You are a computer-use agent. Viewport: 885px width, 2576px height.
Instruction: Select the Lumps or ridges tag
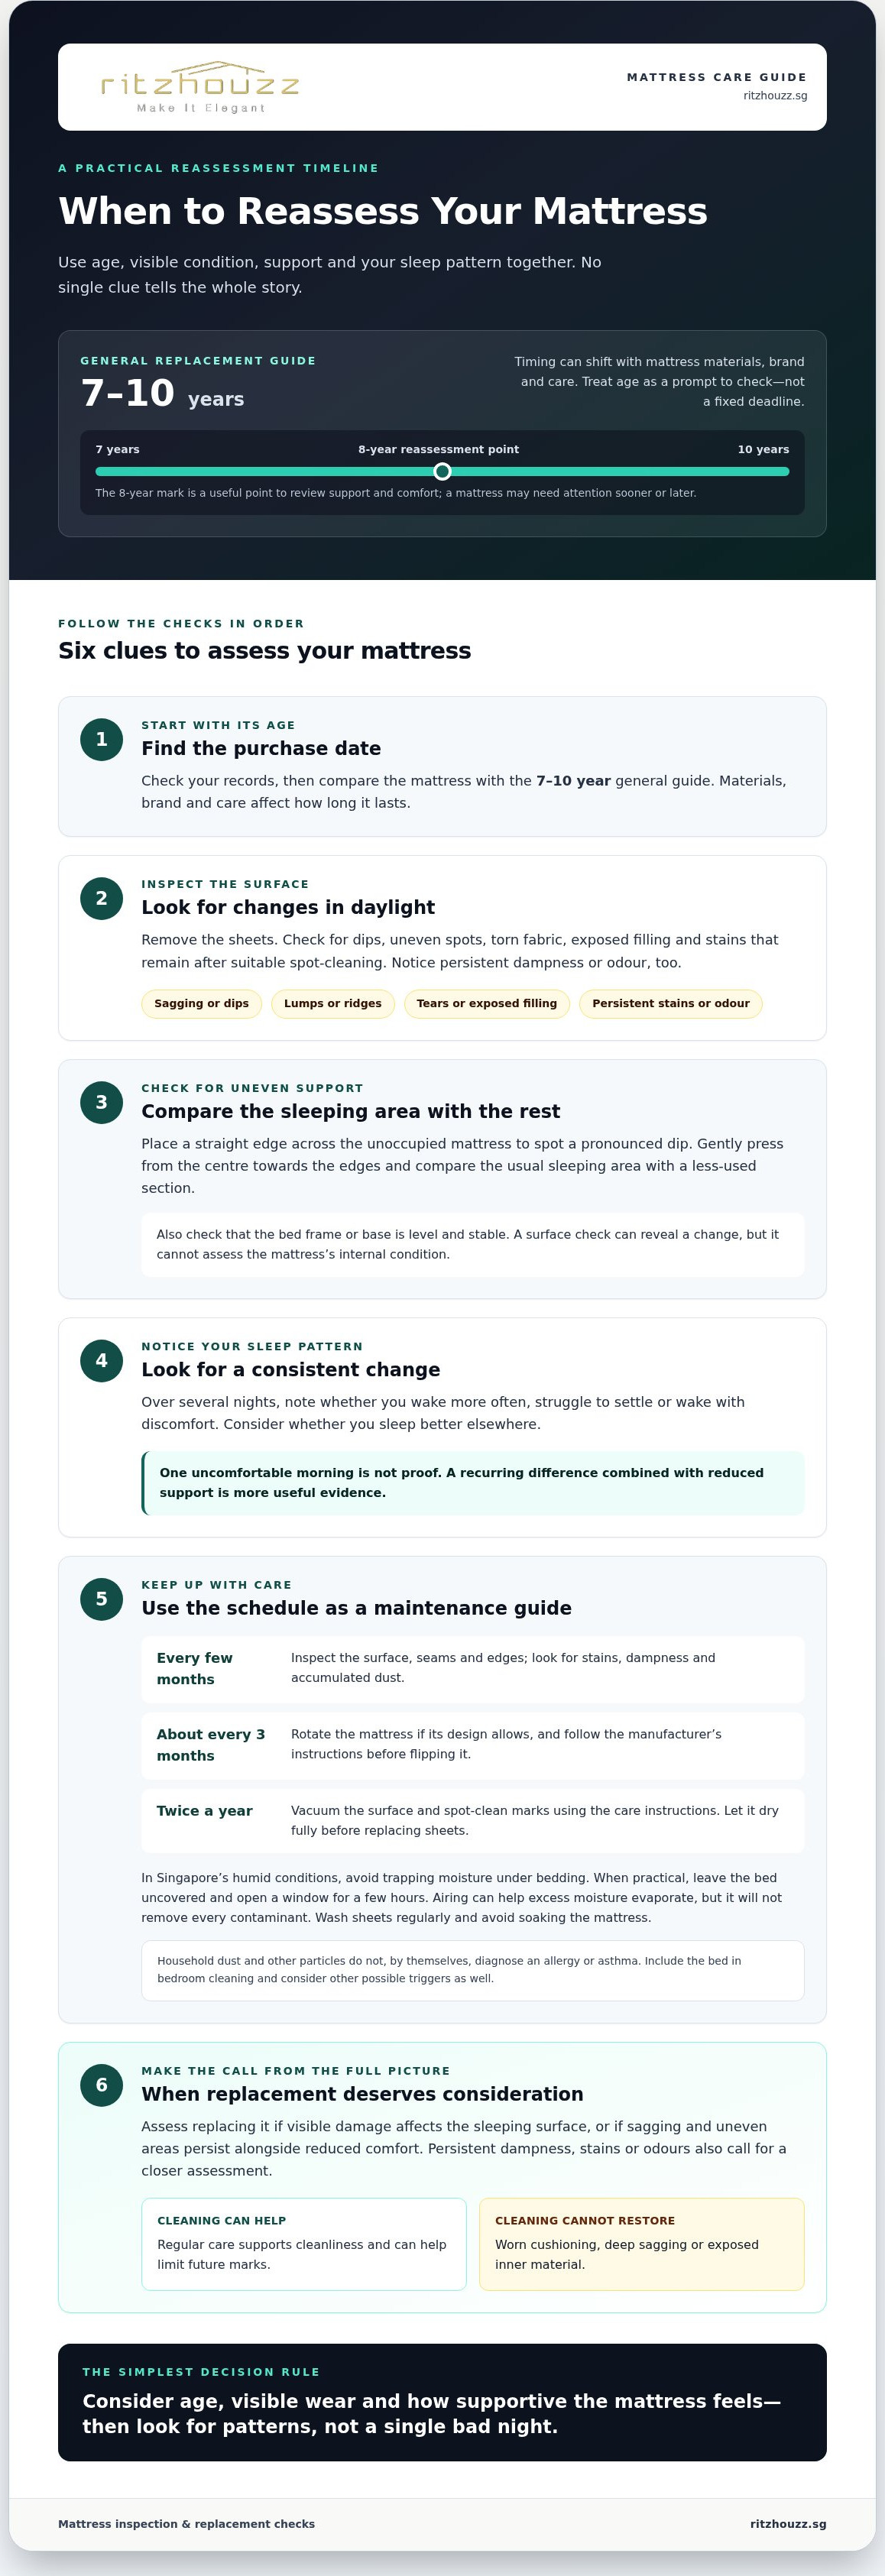pyautogui.click(x=333, y=1004)
